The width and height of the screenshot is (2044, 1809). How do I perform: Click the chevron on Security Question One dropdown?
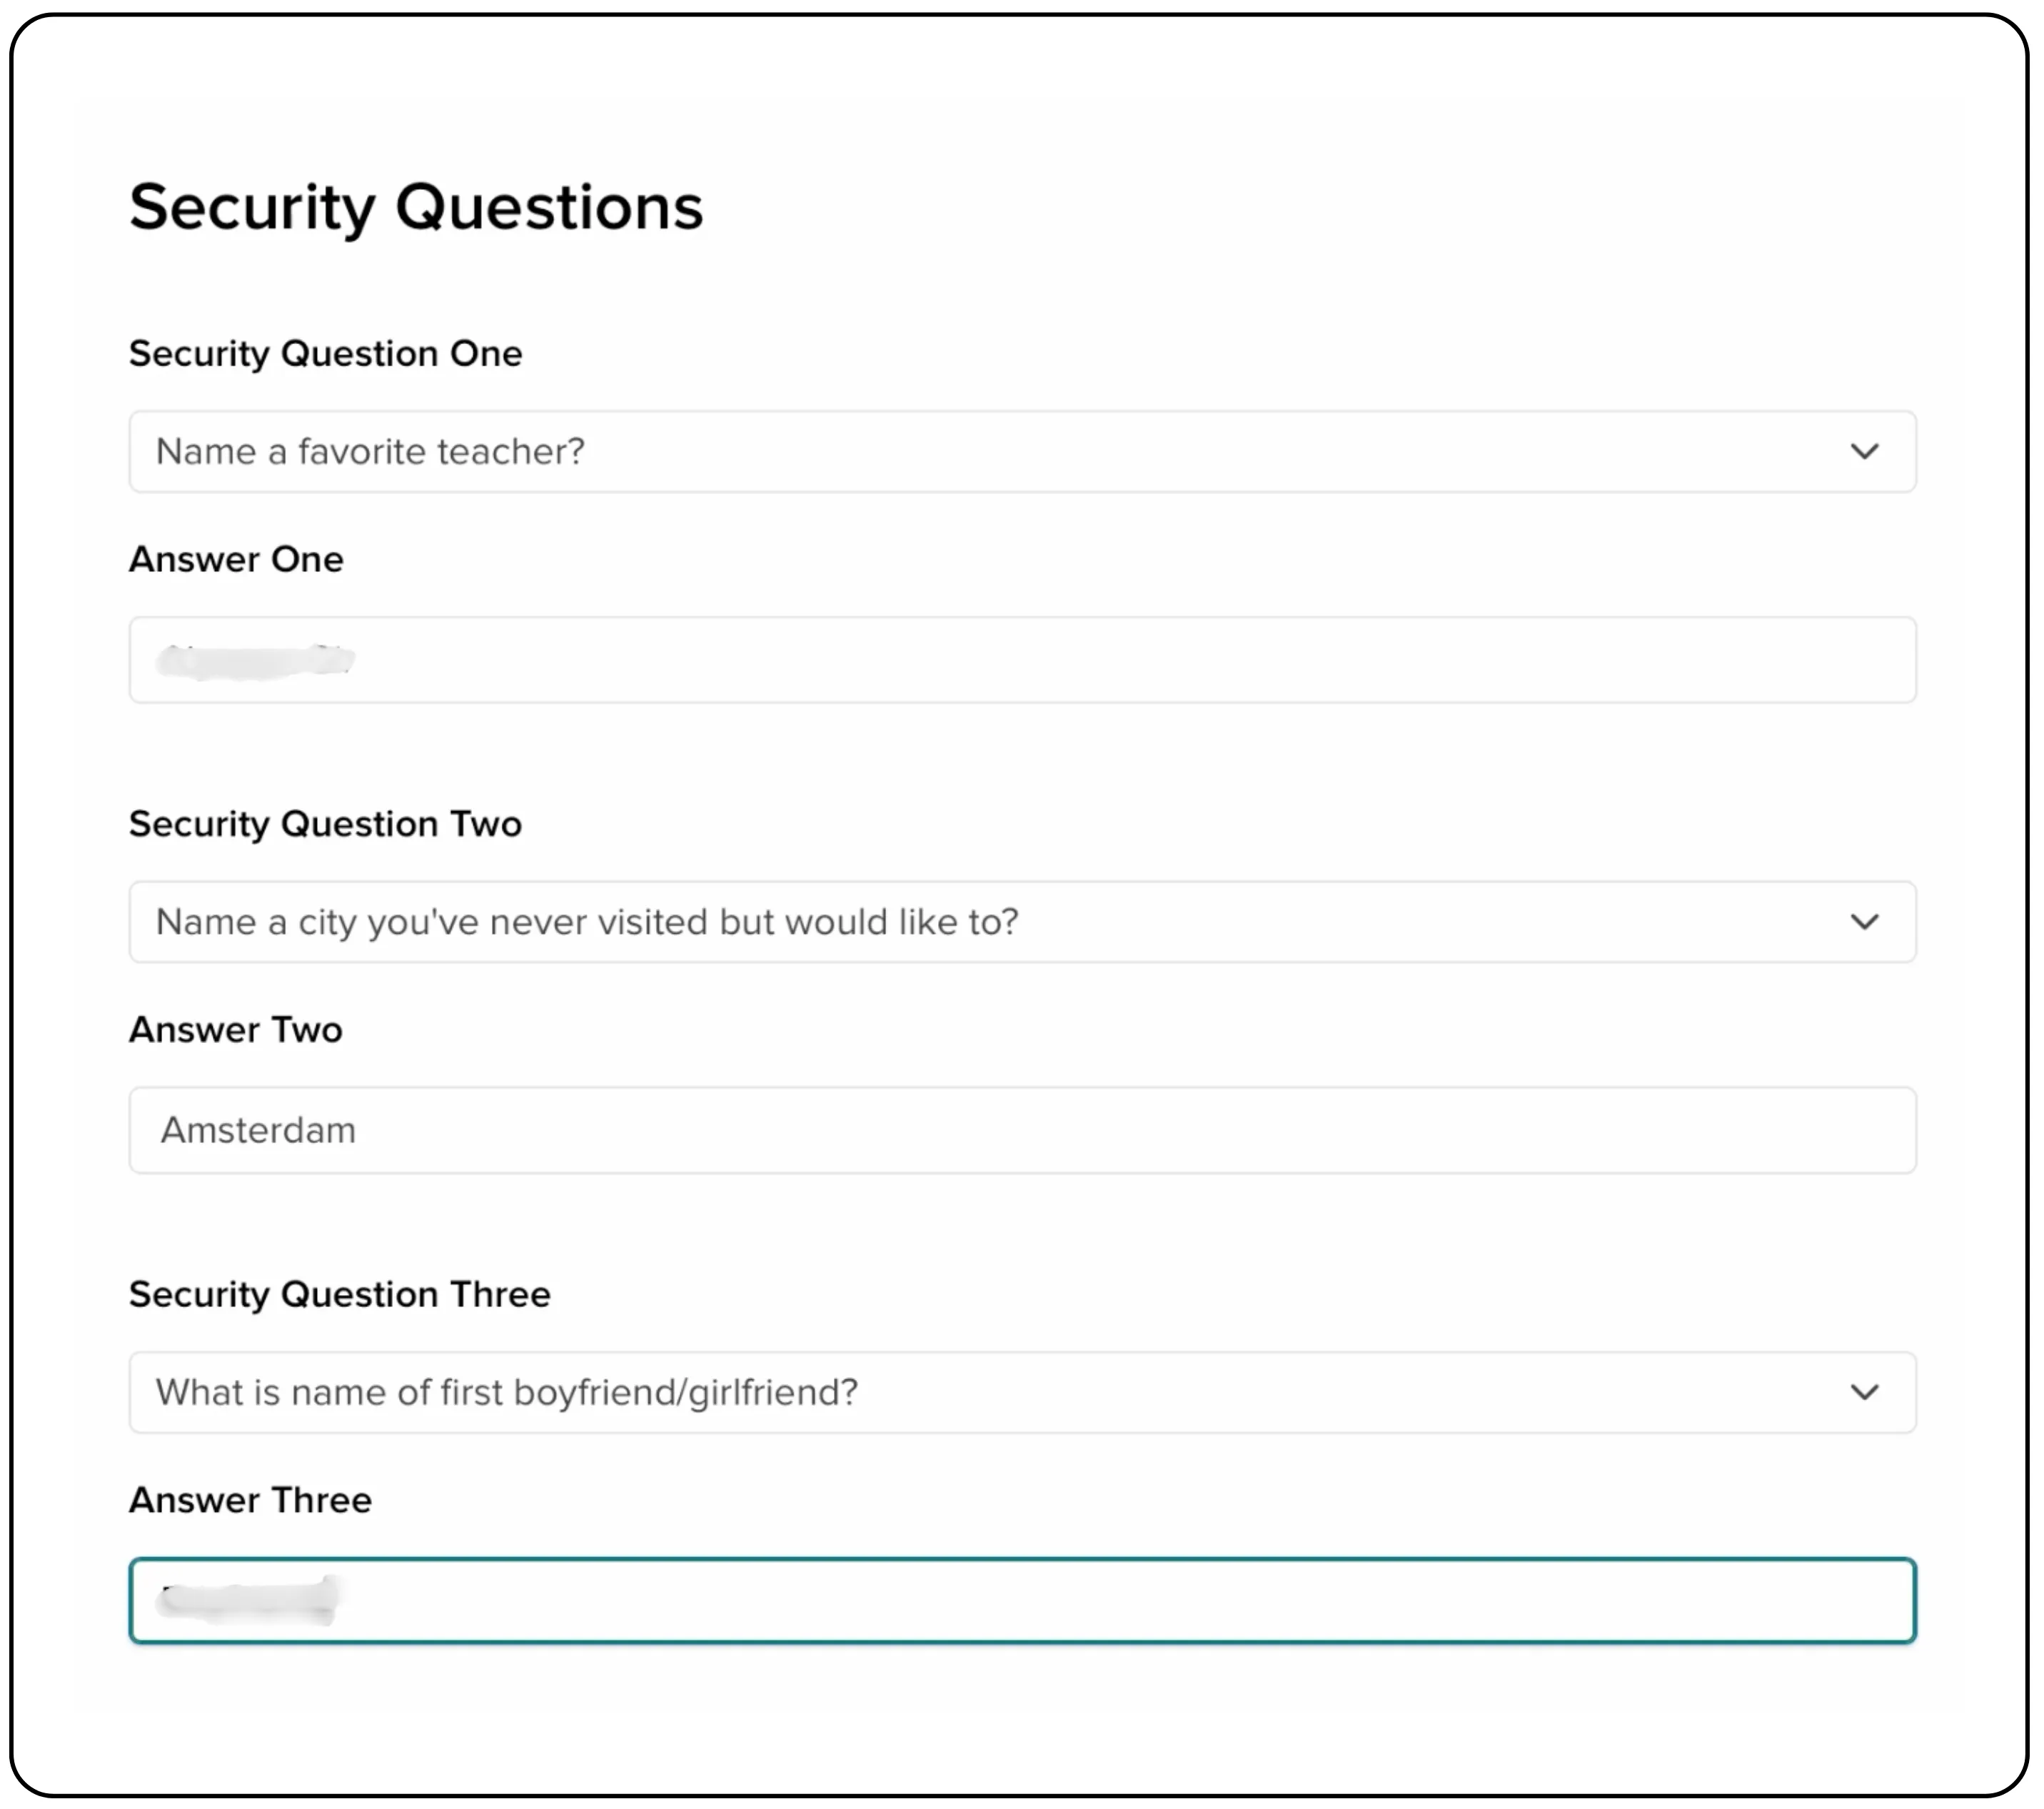[1866, 452]
